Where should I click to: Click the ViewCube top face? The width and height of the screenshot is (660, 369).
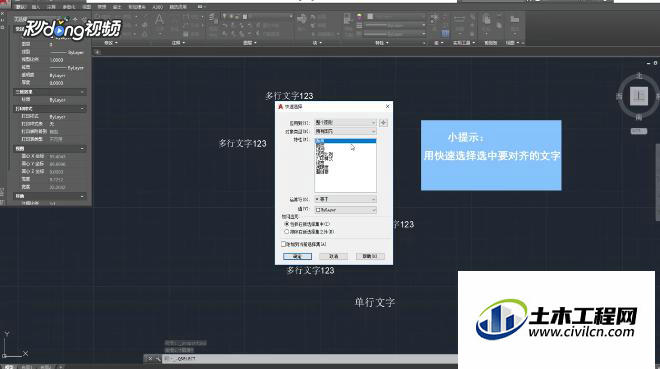pos(639,96)
